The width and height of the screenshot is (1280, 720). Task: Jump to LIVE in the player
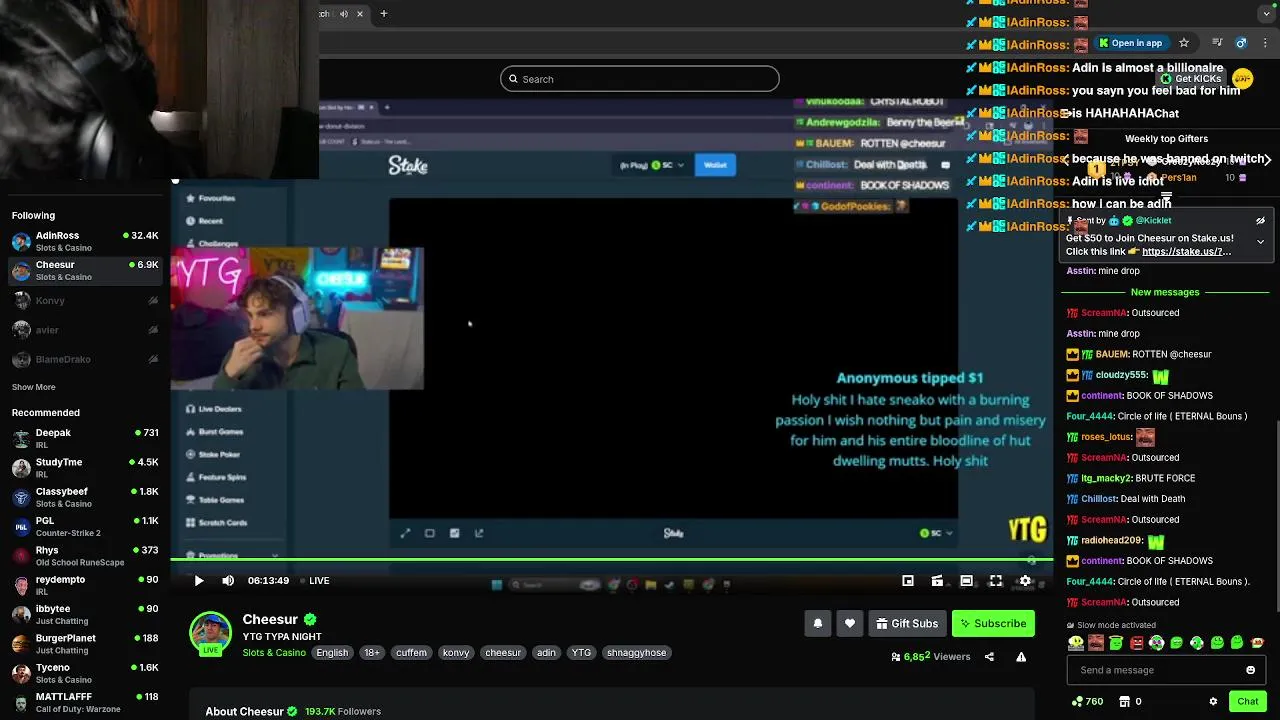point(314,581)
